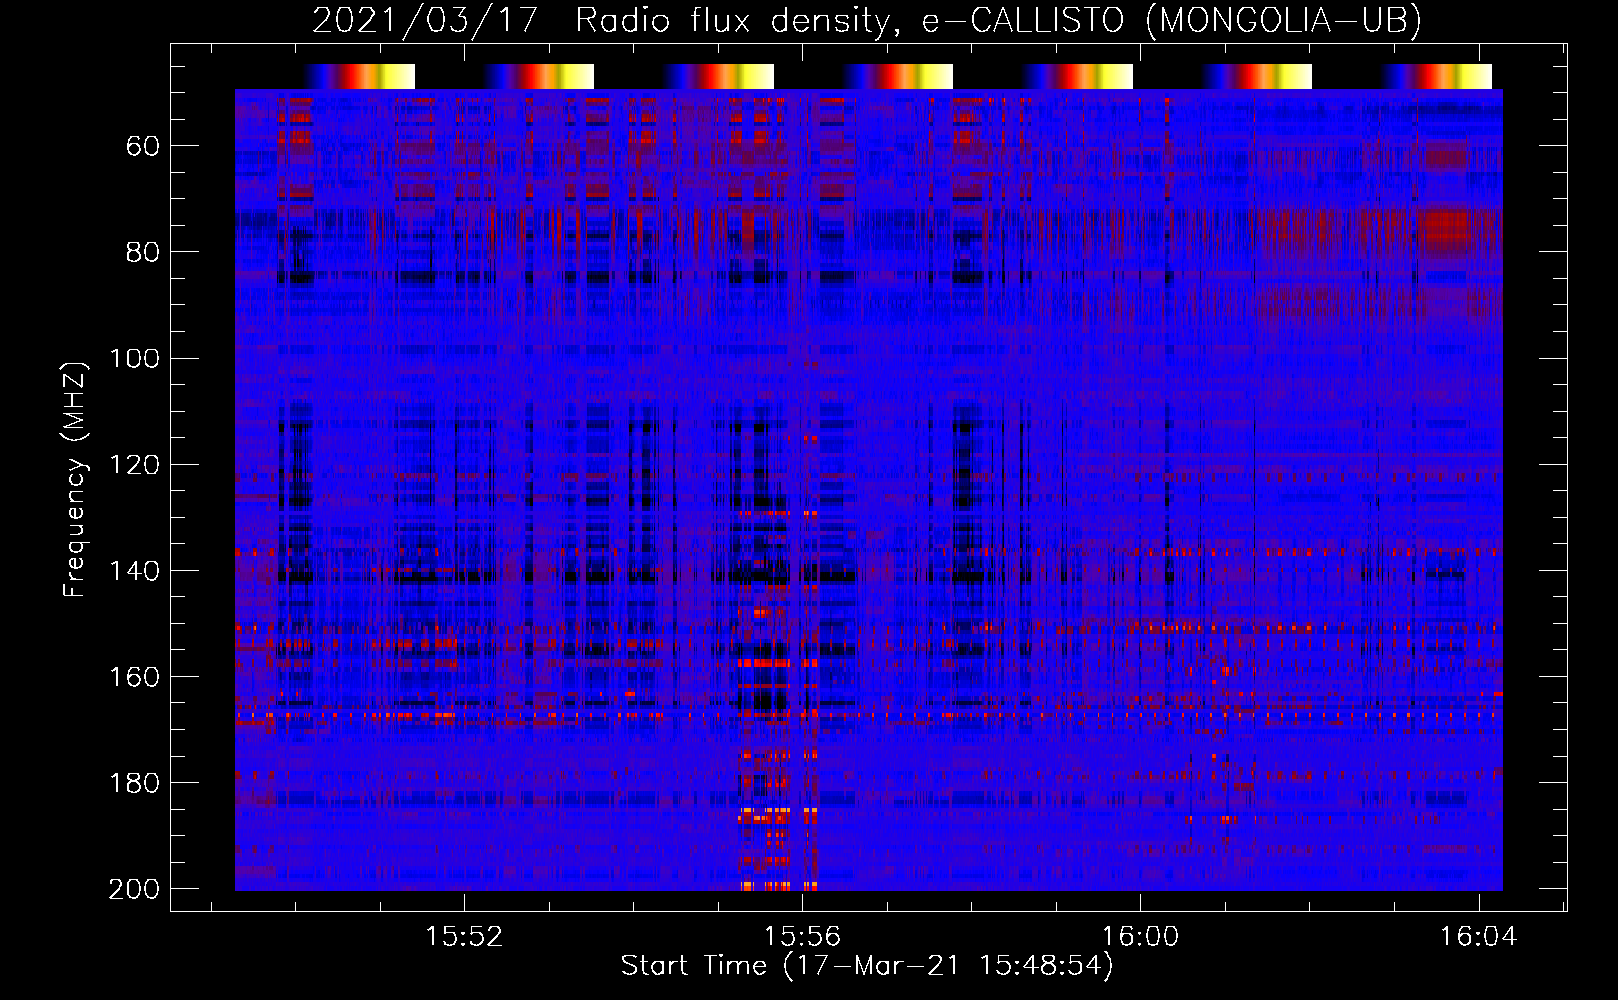
Task: Click the 'Start Time (17-Mar-21 15:48:54)' label
Action: (866, 966)
